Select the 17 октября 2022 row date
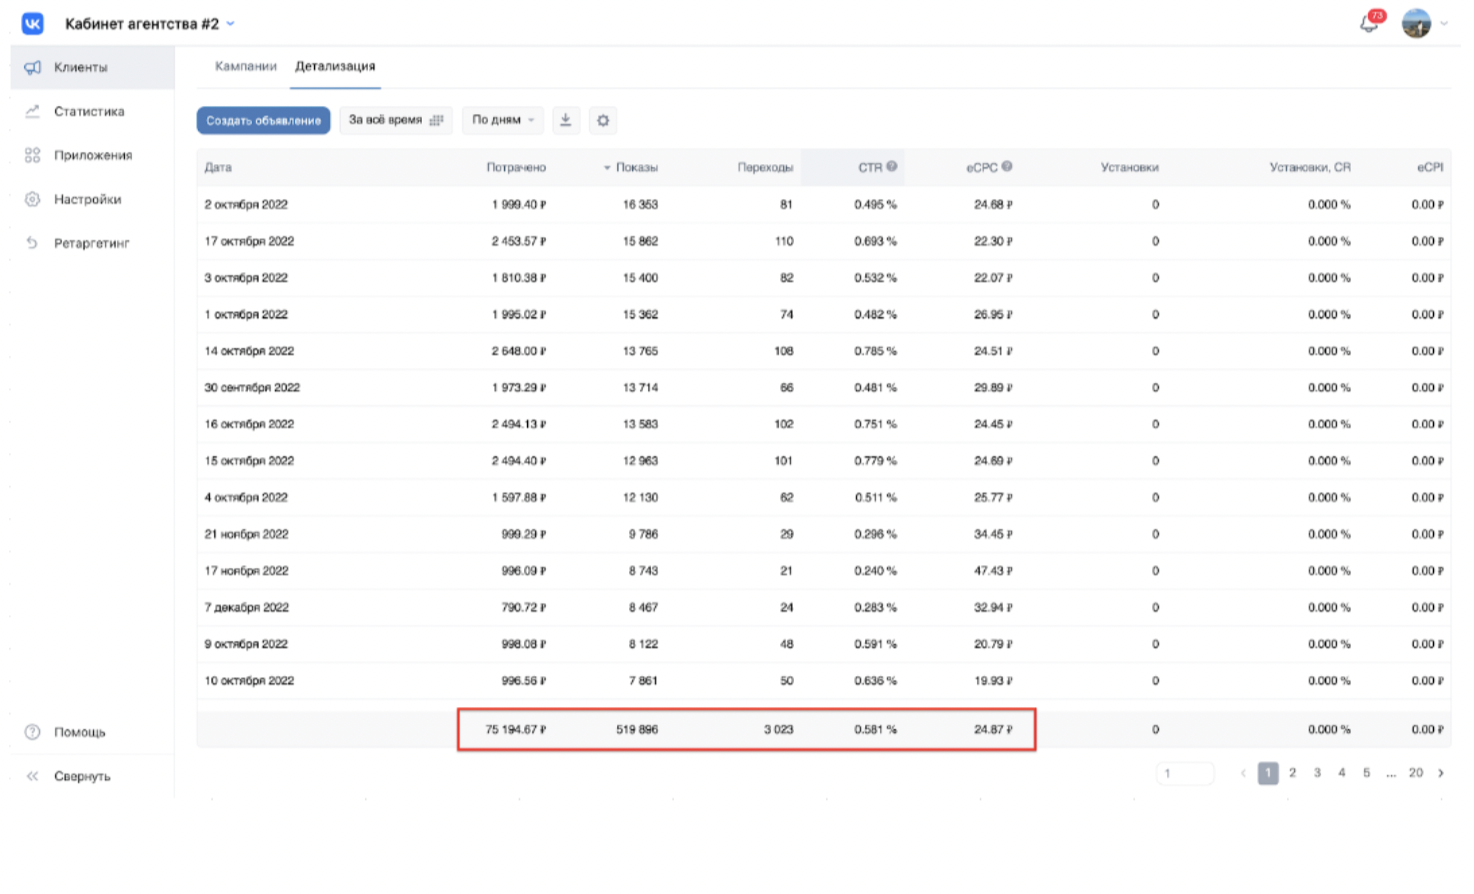The image size is (1474, 894). [249, 241]
